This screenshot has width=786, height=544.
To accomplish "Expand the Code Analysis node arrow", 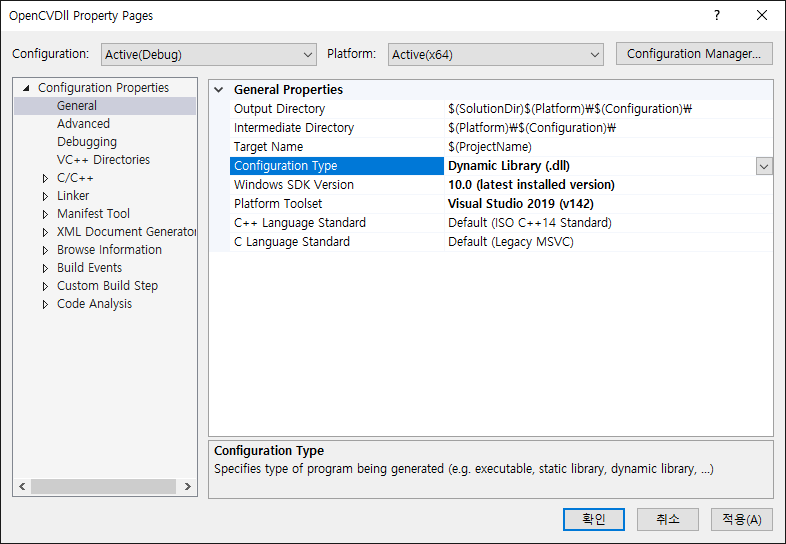I will point(45,304).
